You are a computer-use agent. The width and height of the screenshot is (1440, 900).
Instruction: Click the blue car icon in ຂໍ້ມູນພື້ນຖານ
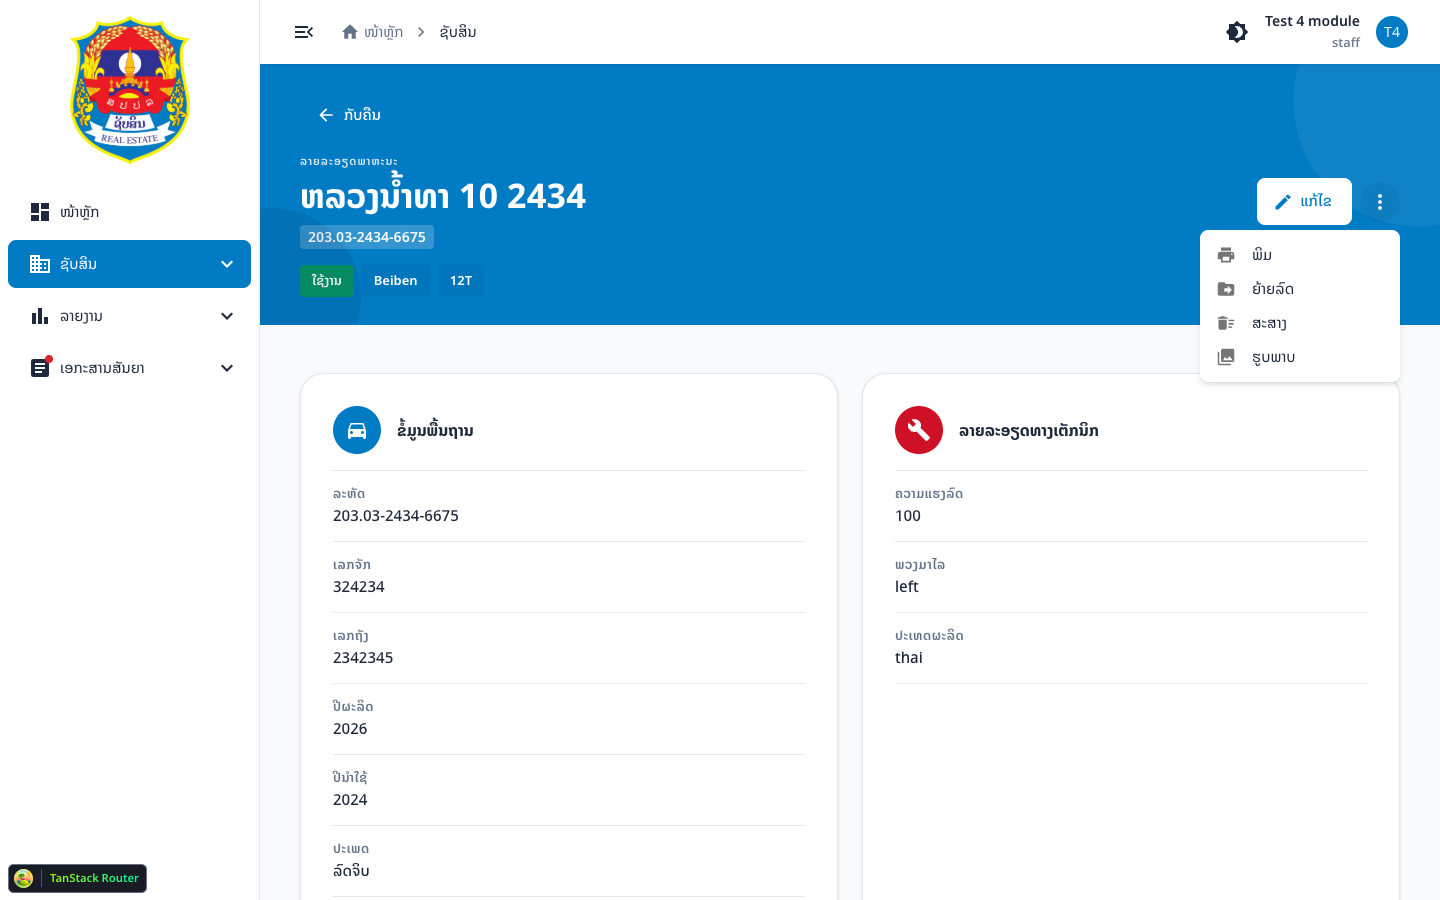357,430
